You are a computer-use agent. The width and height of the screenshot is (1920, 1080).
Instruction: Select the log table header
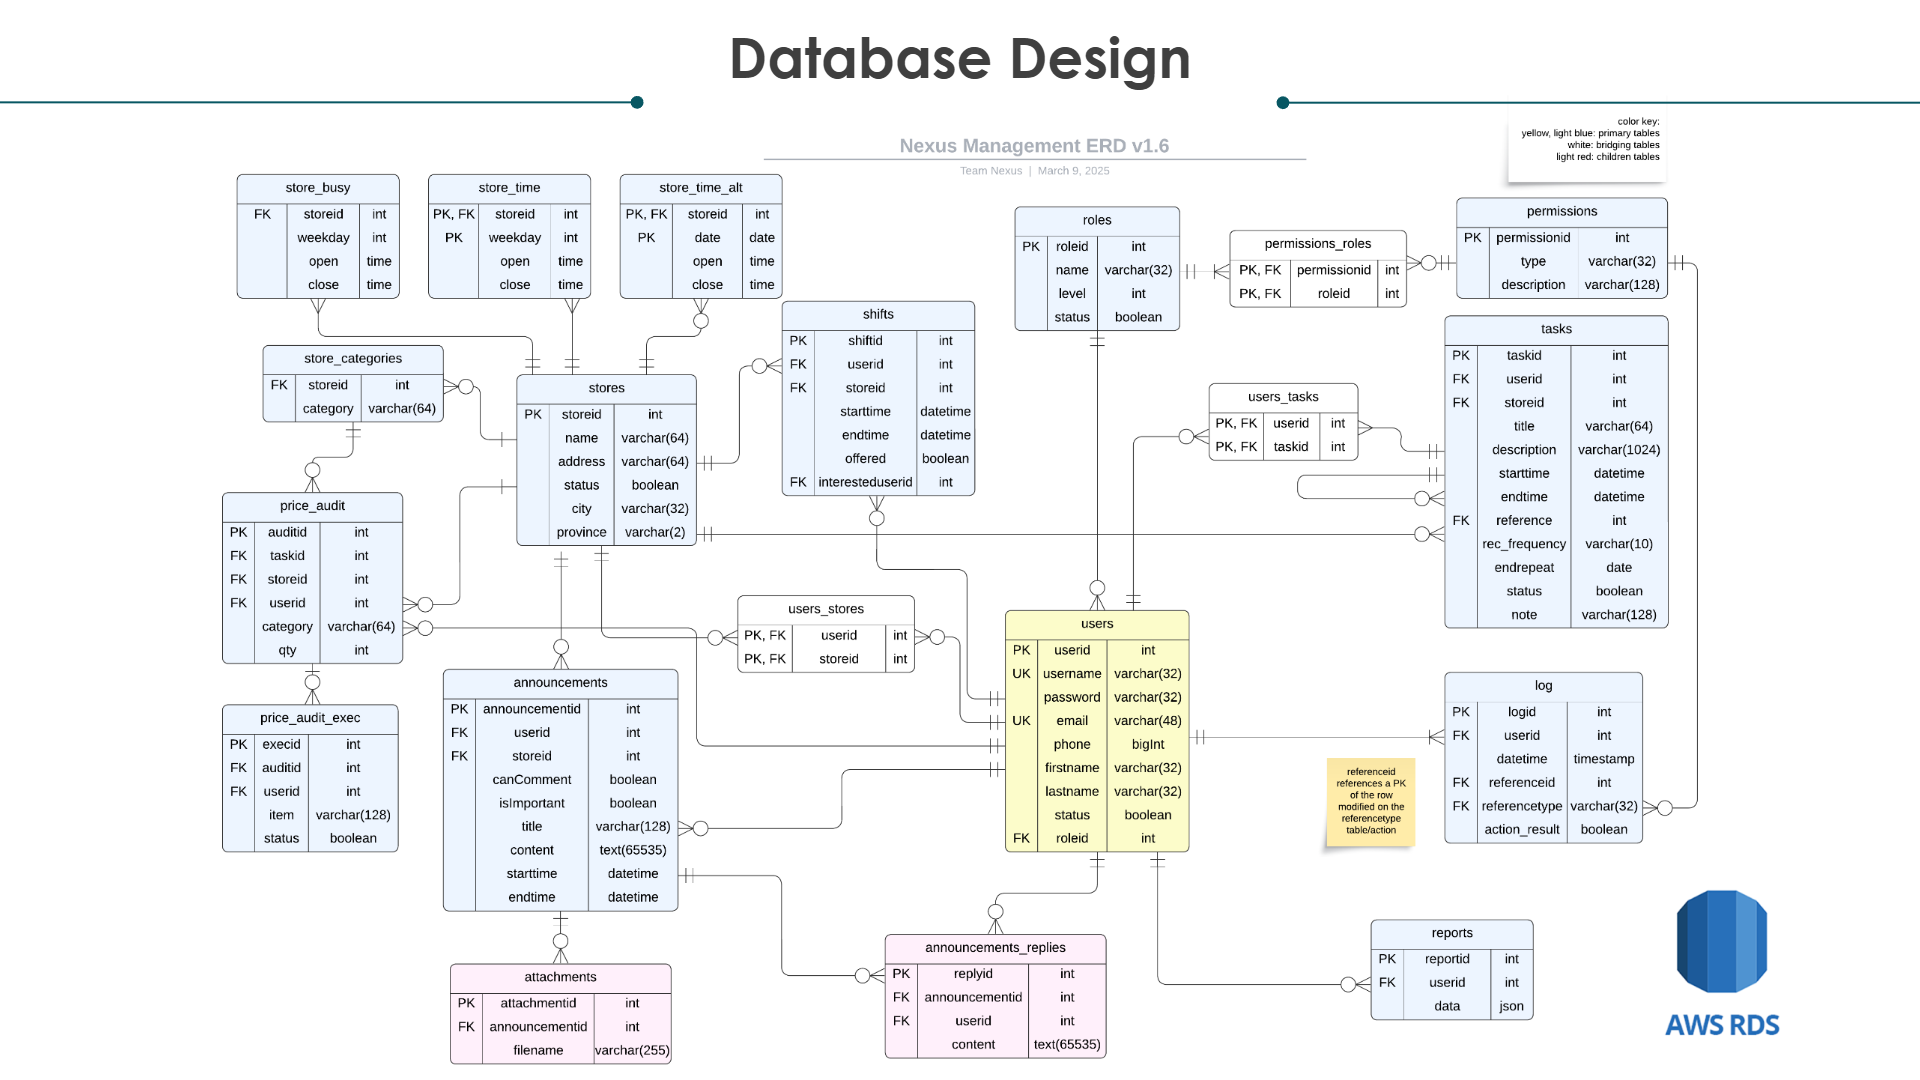point(1543,686)
